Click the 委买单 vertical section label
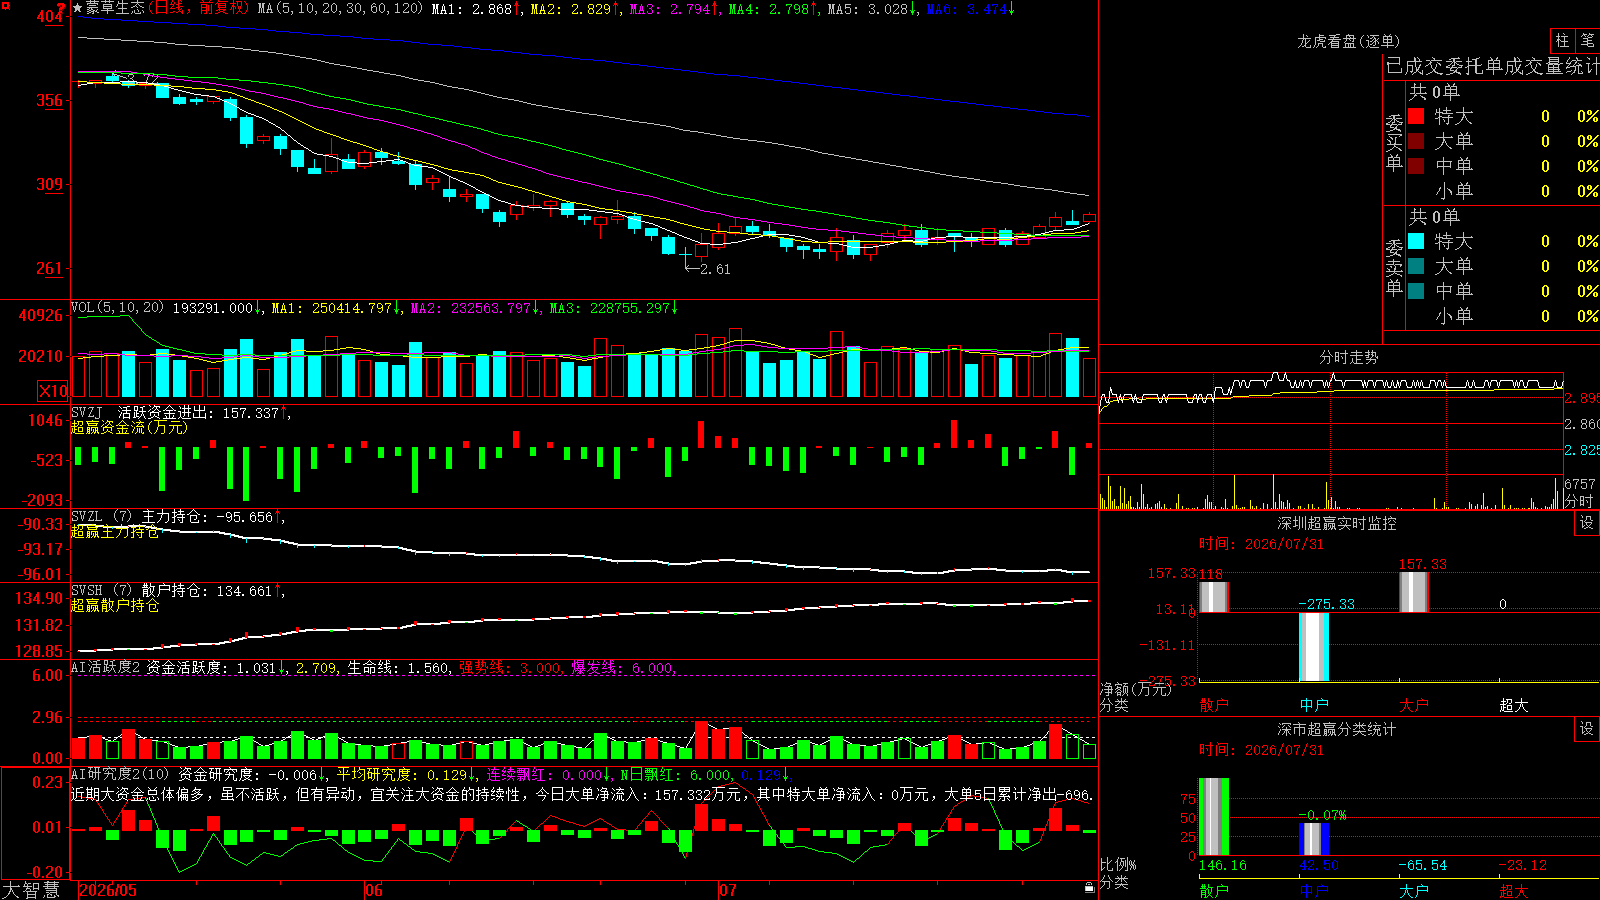 [1394, 143]
